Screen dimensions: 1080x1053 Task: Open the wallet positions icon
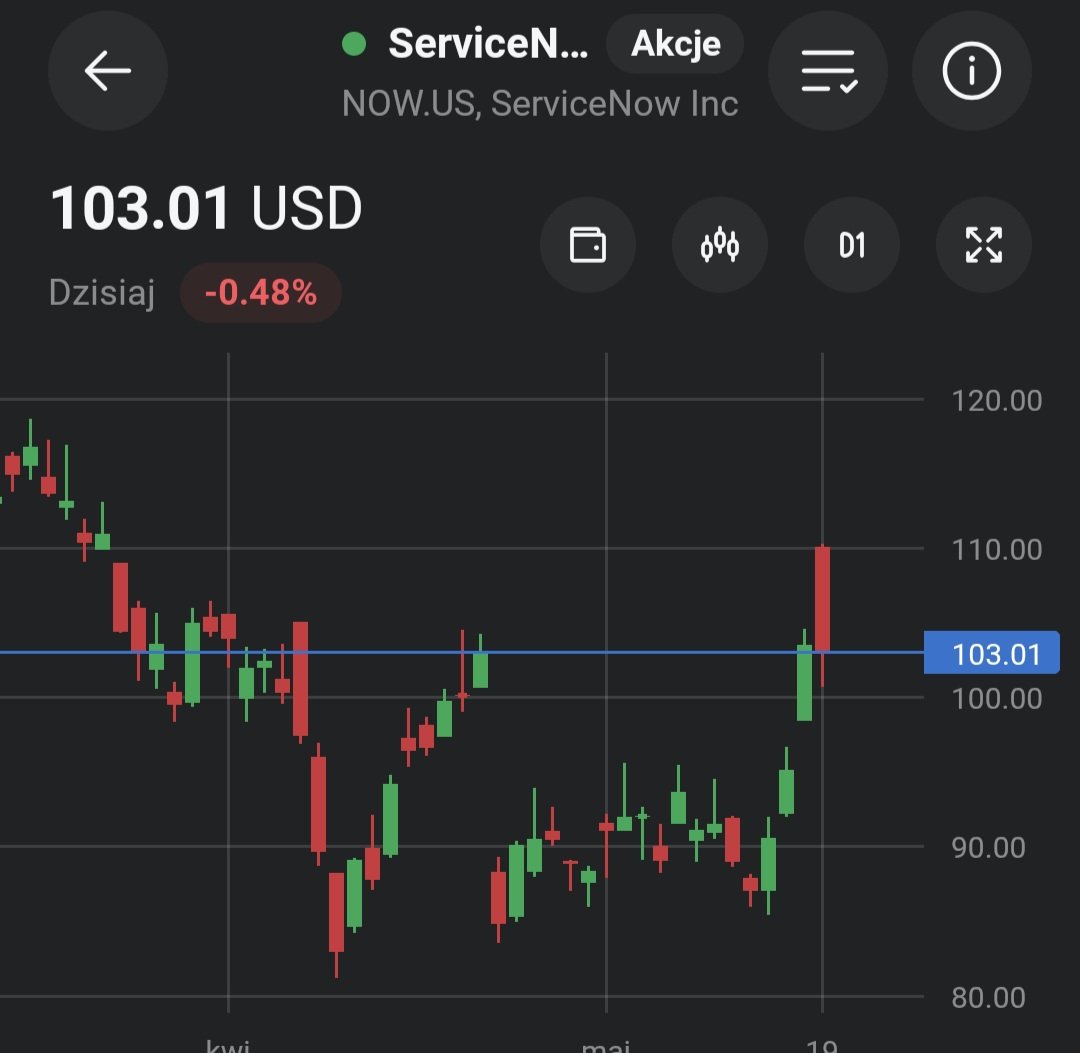coord(588,244)
